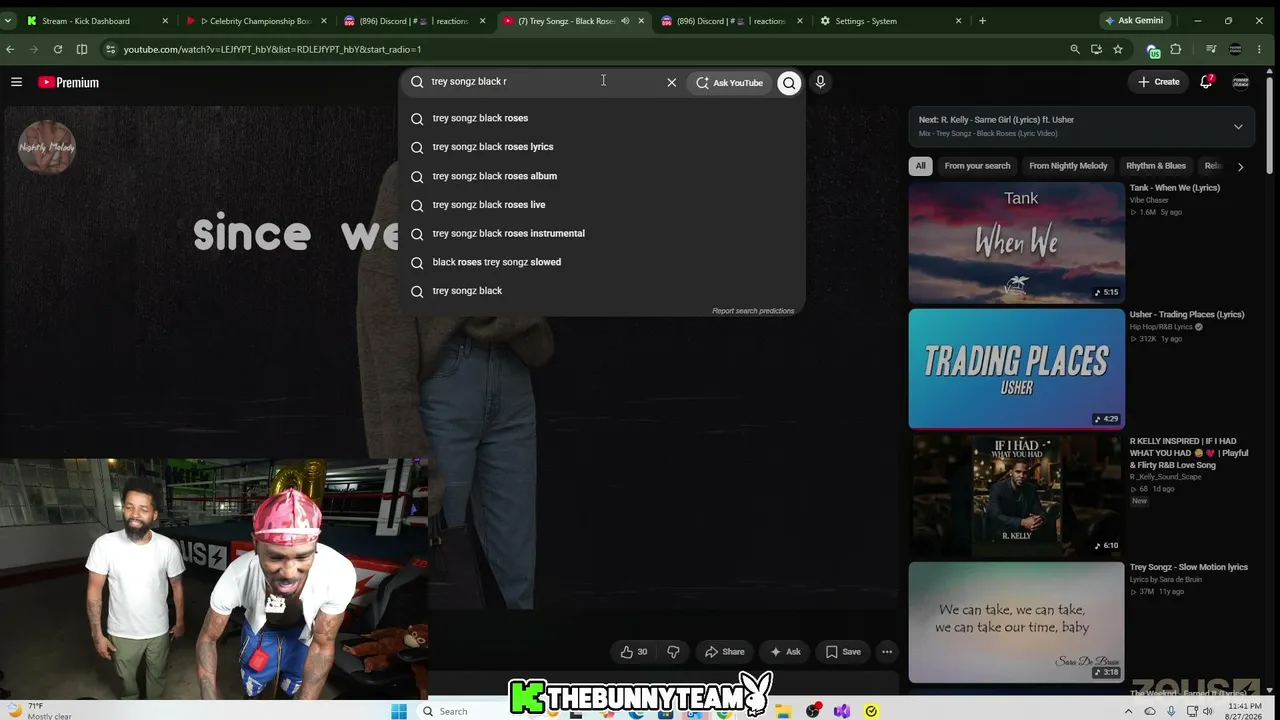The height and width of the screenshot is (720, 1280).
Task: Open the tab search dropdown
Action: coord(8,21)
